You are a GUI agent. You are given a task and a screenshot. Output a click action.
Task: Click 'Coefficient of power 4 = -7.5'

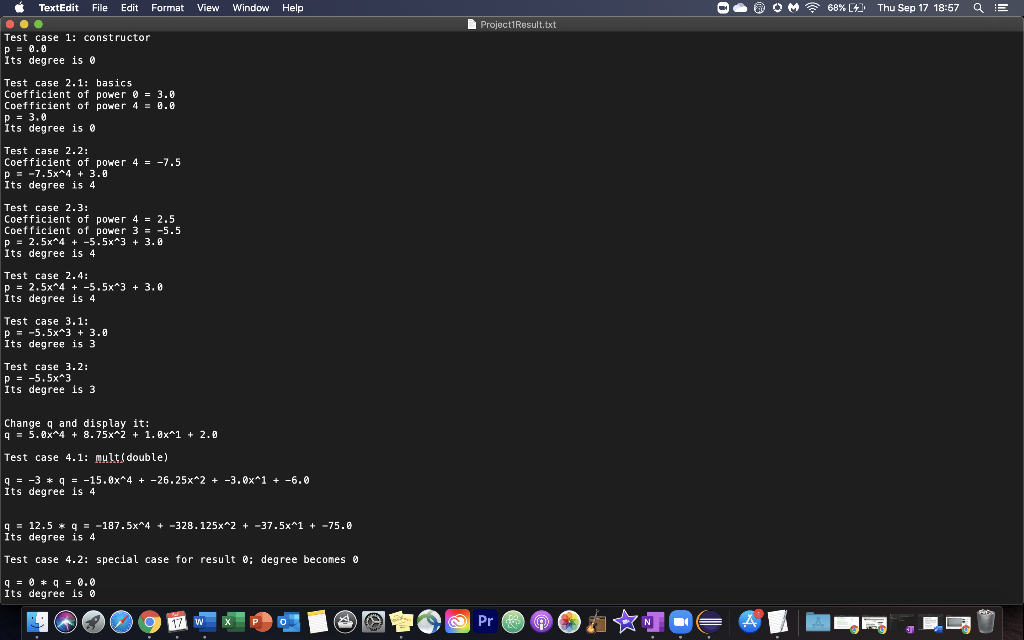point(93,163)
